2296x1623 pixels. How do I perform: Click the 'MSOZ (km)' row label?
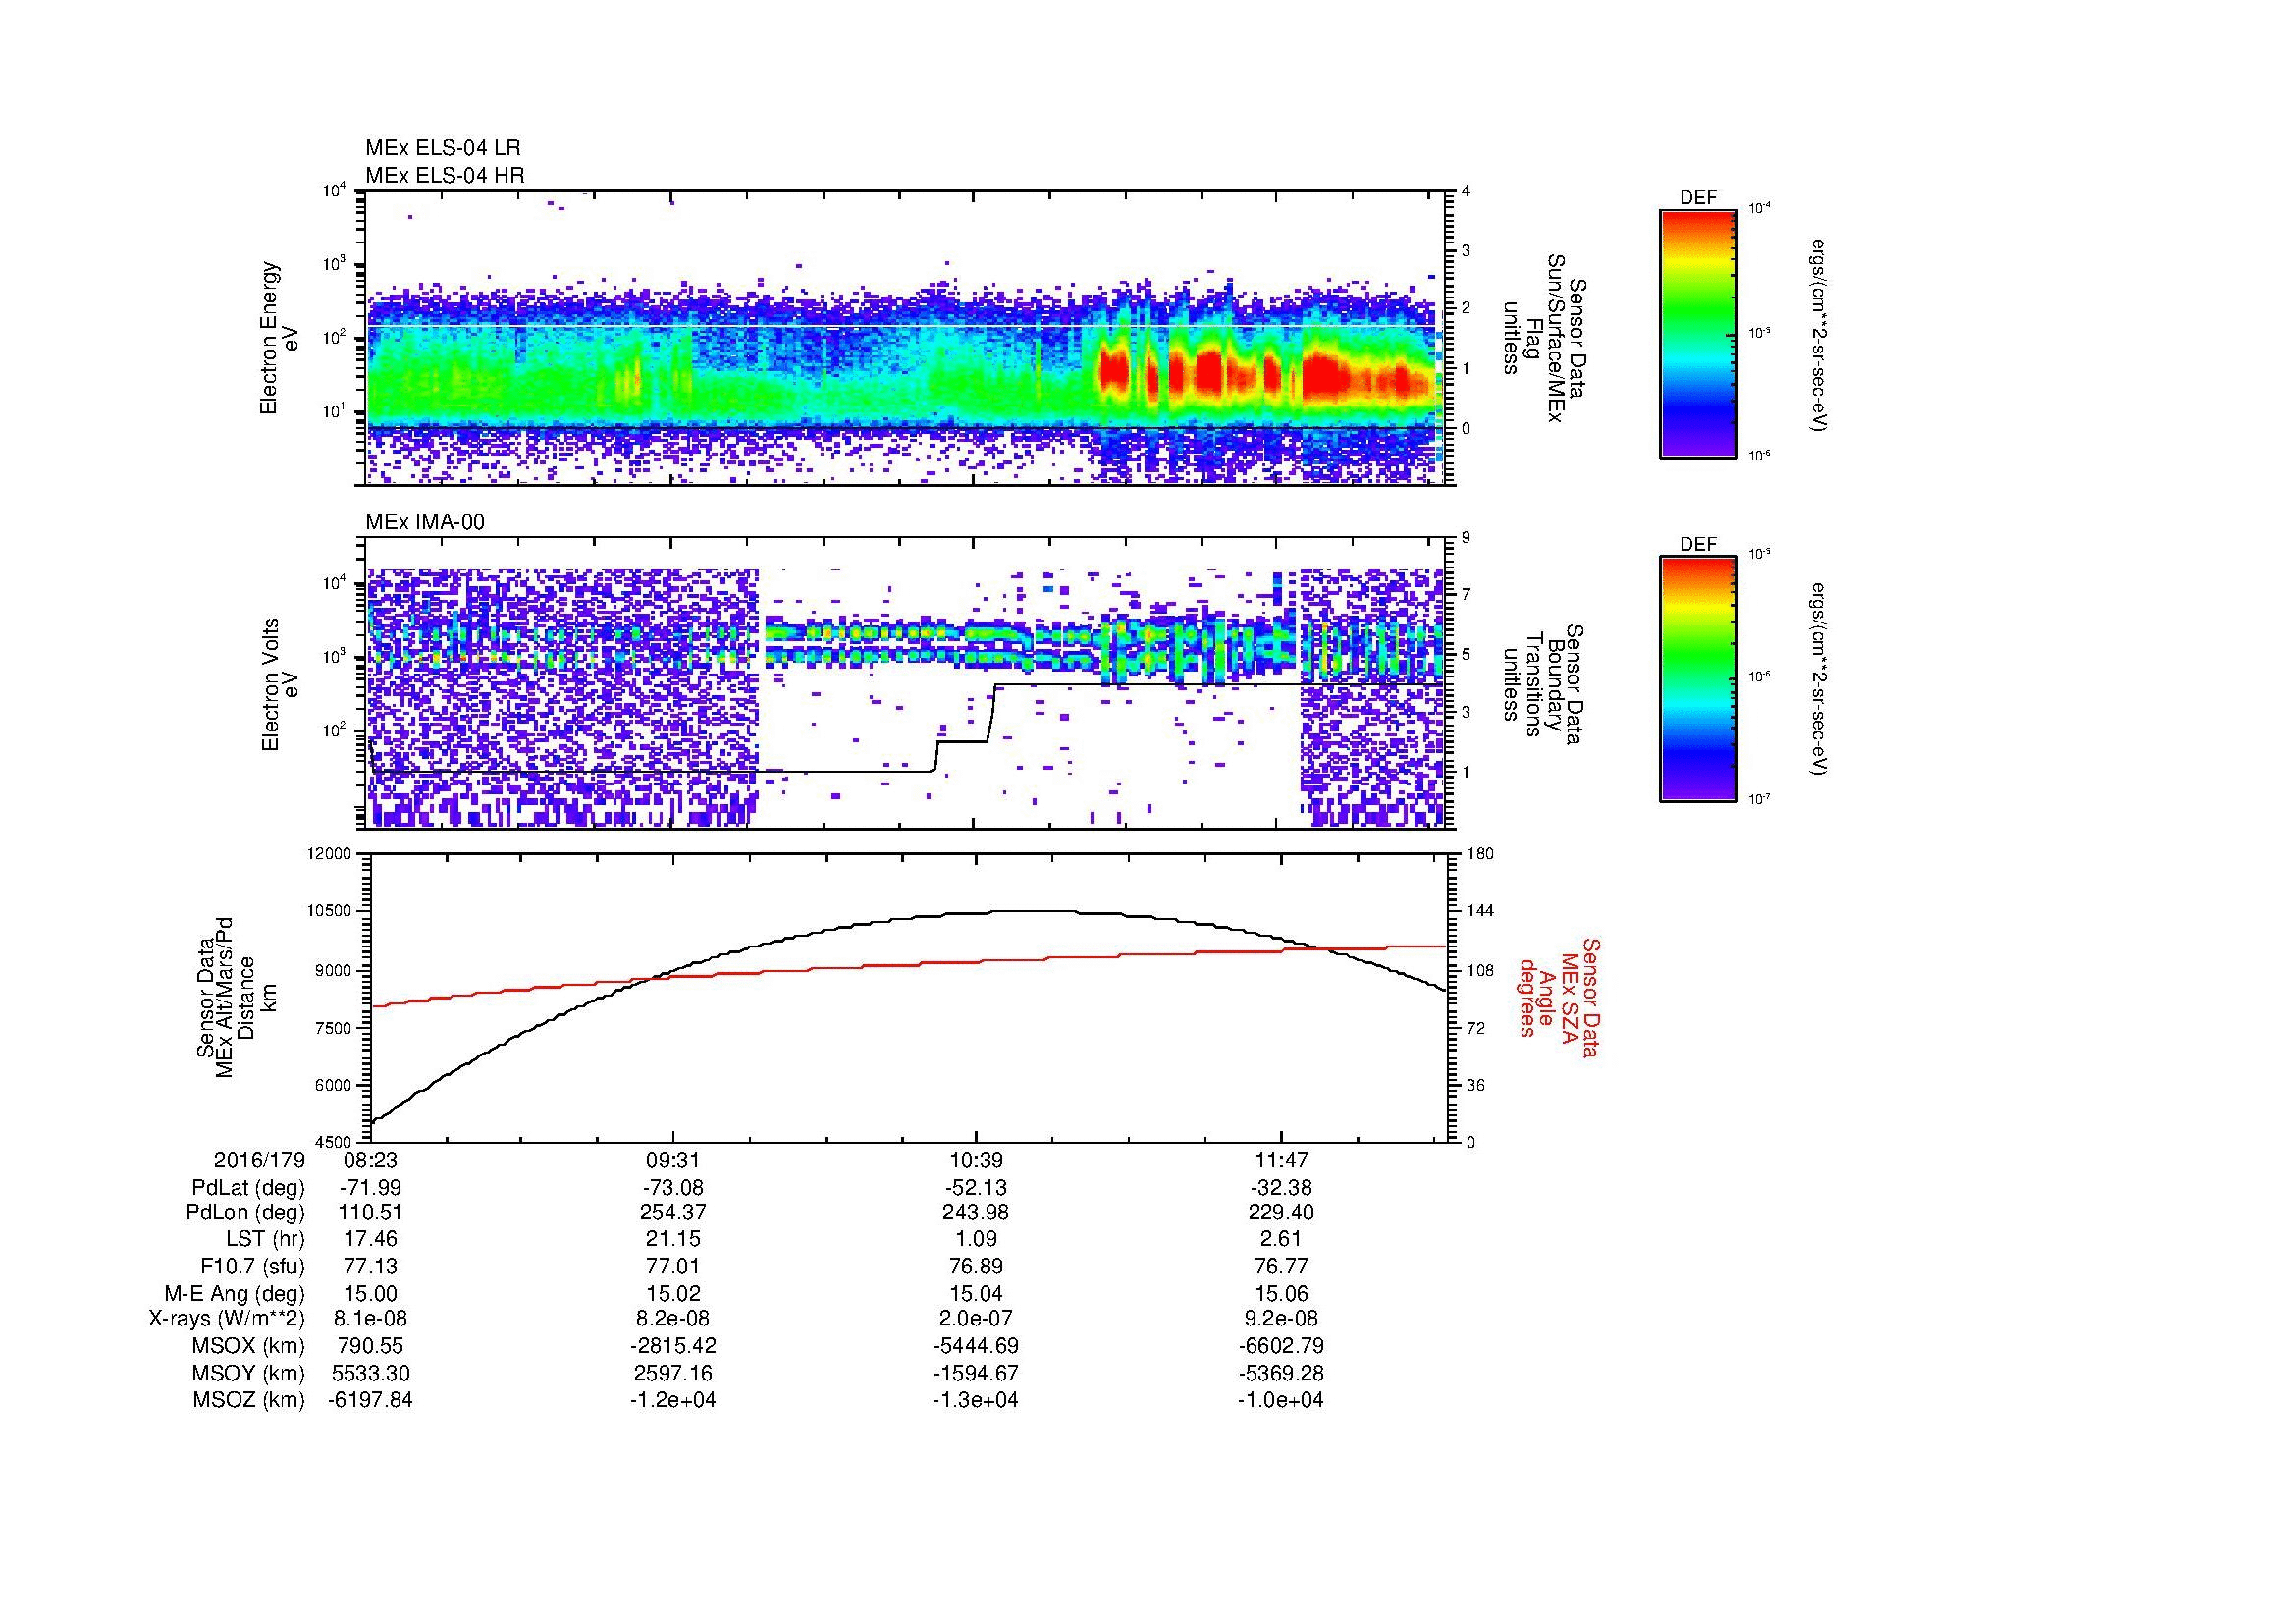point(248,1400)
